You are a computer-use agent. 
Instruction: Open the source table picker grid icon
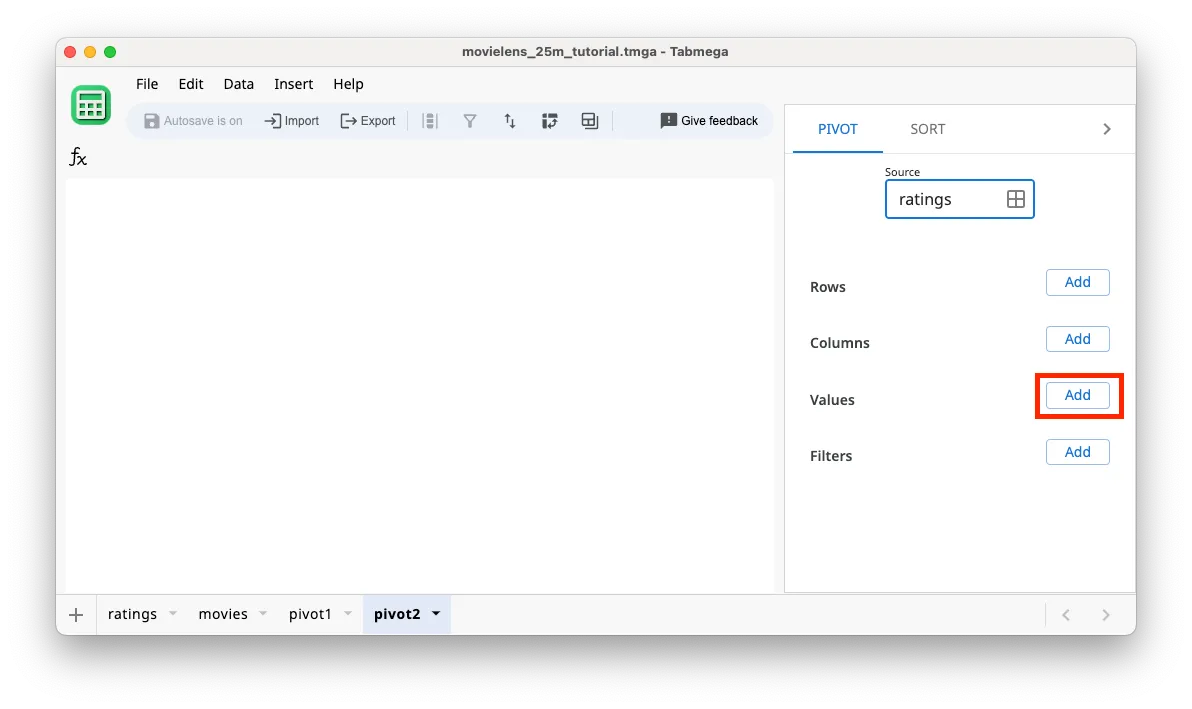tap(1016, 199)
